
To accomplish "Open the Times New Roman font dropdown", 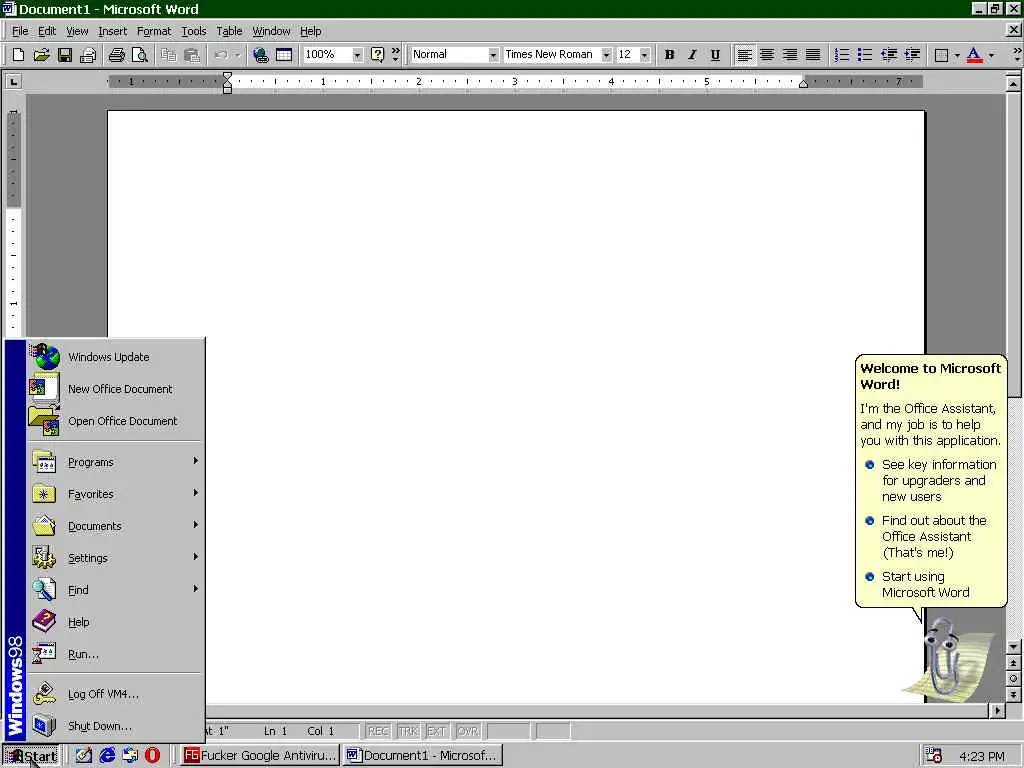I will tap(607, 55).
